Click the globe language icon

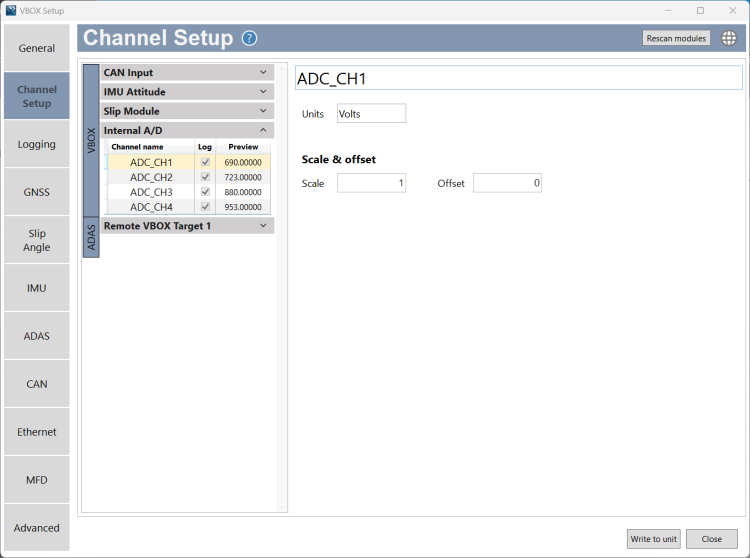click(729, 38)
